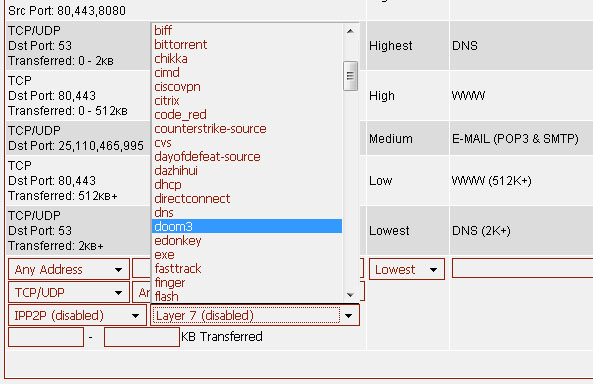Pick code_red from the dropdown list
This screenshot has height=384, width=593.
247,115
